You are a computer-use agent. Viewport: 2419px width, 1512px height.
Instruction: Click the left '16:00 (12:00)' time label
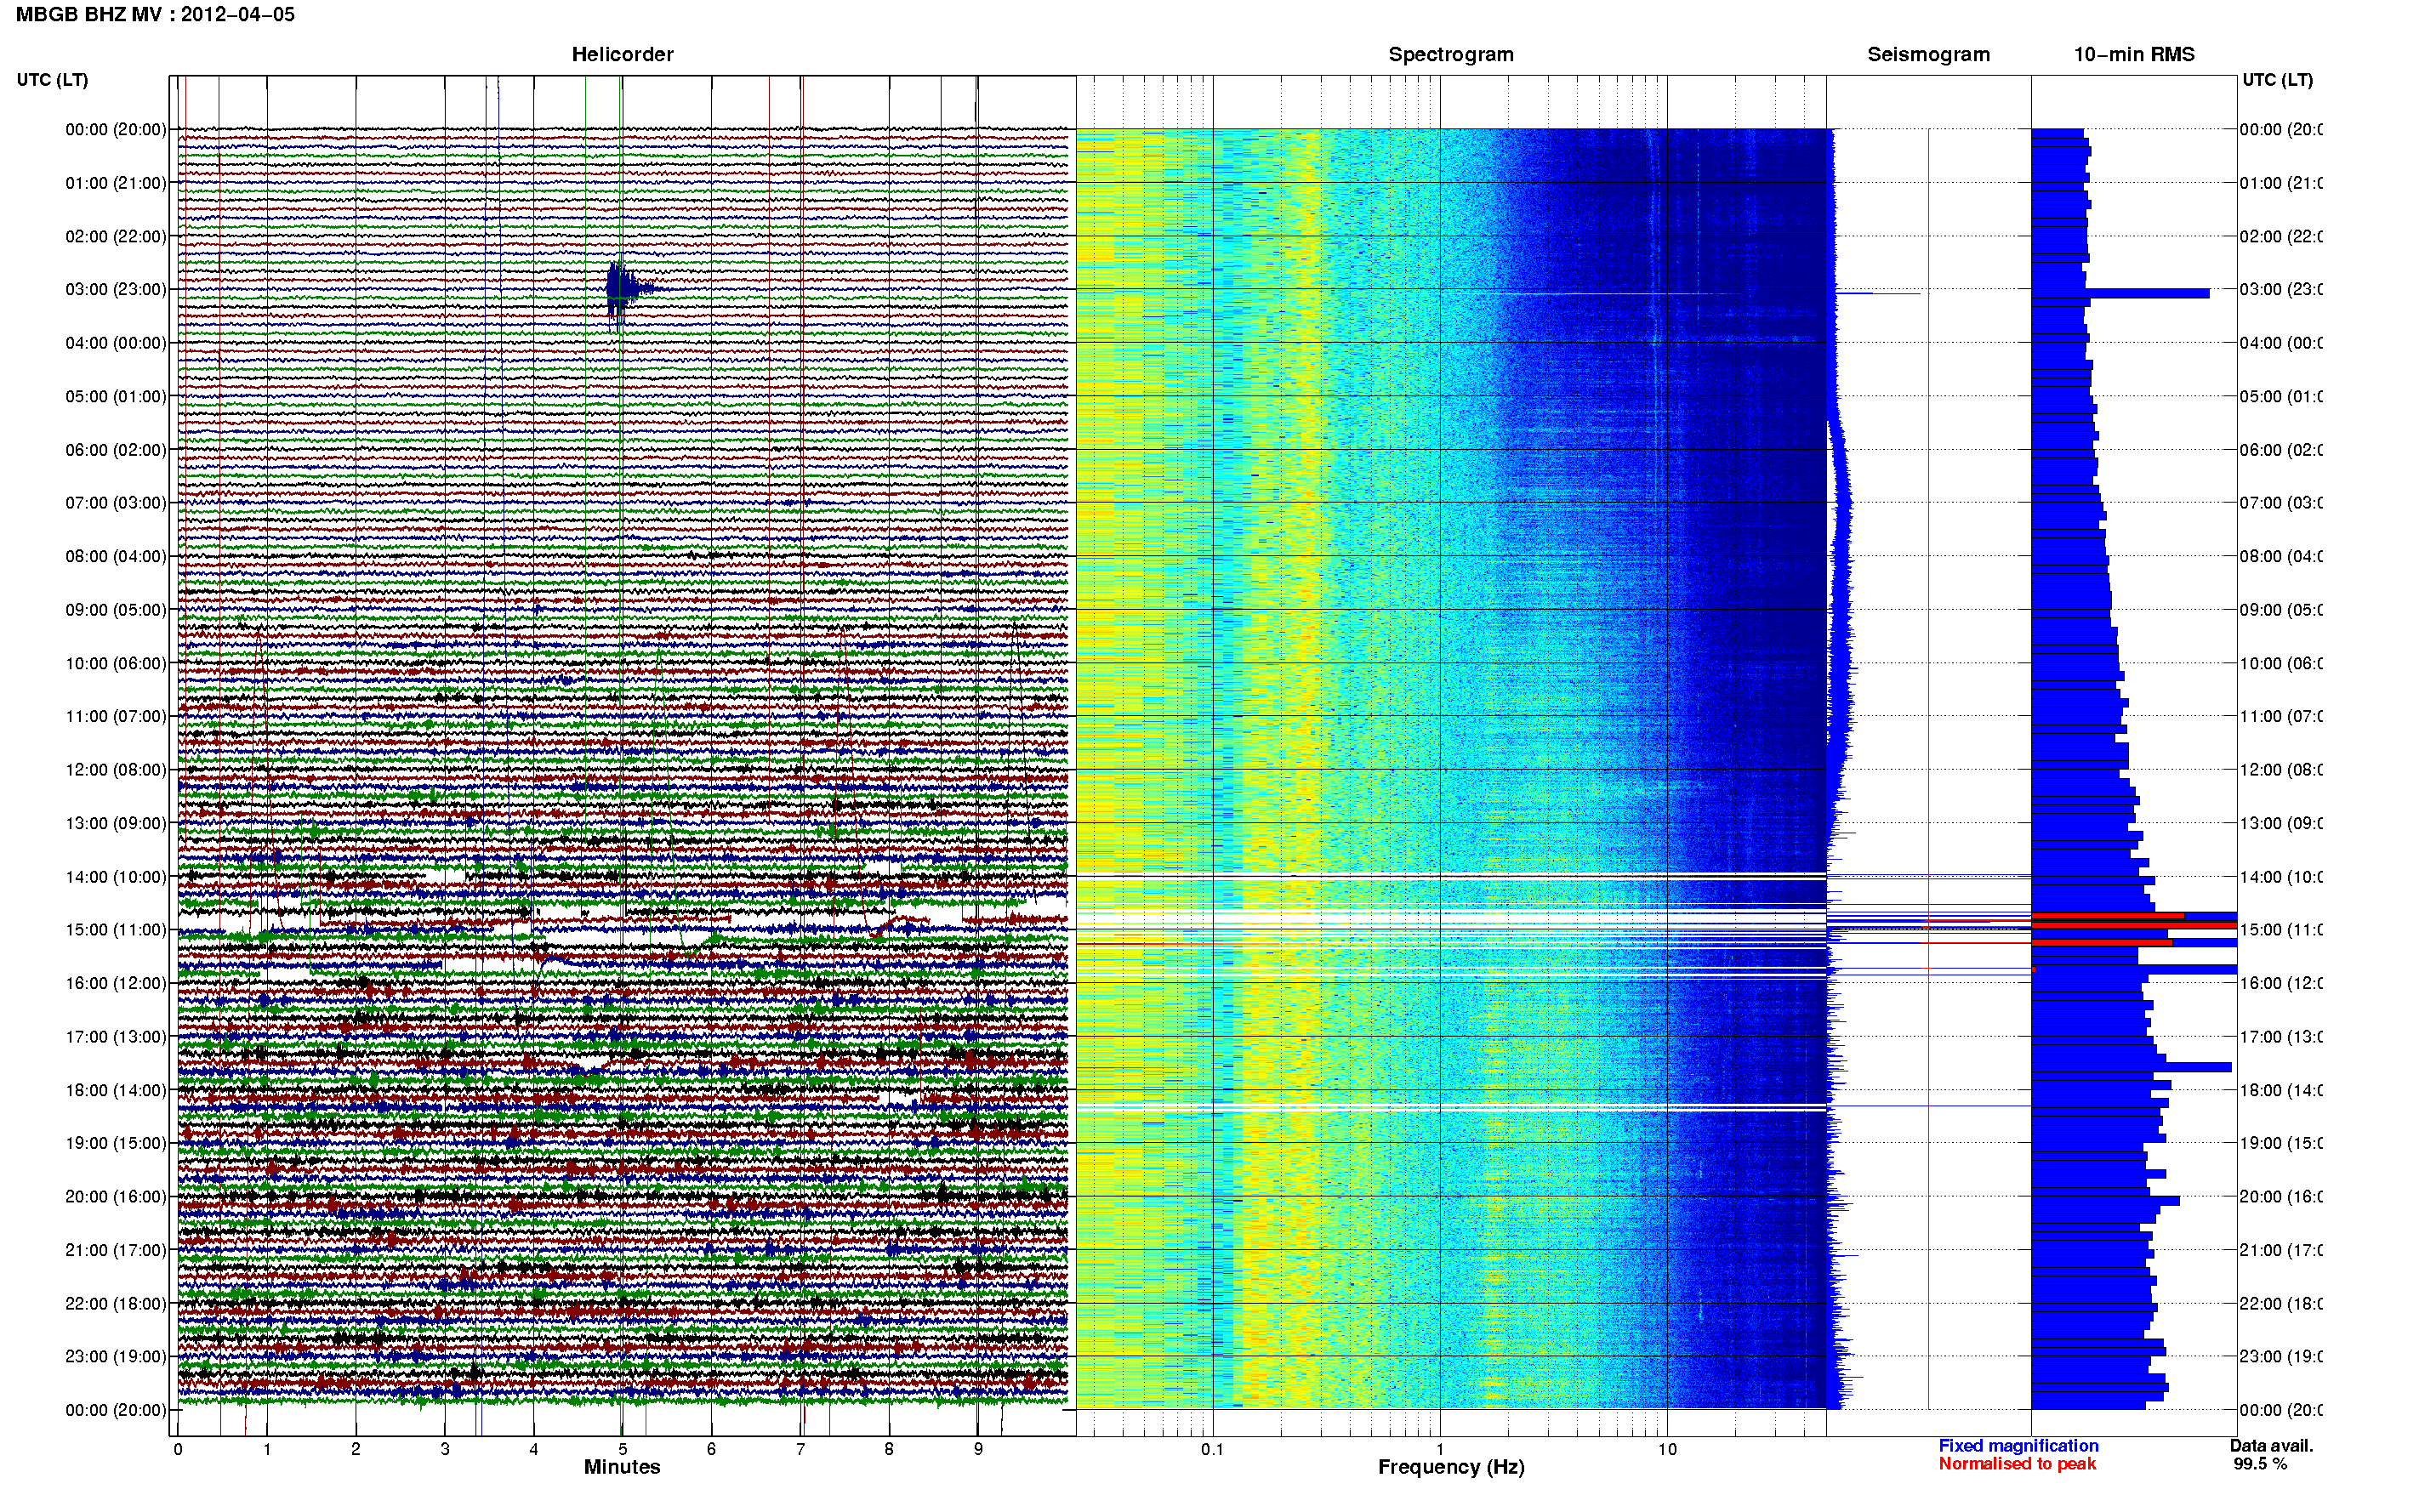click(116, 983)
